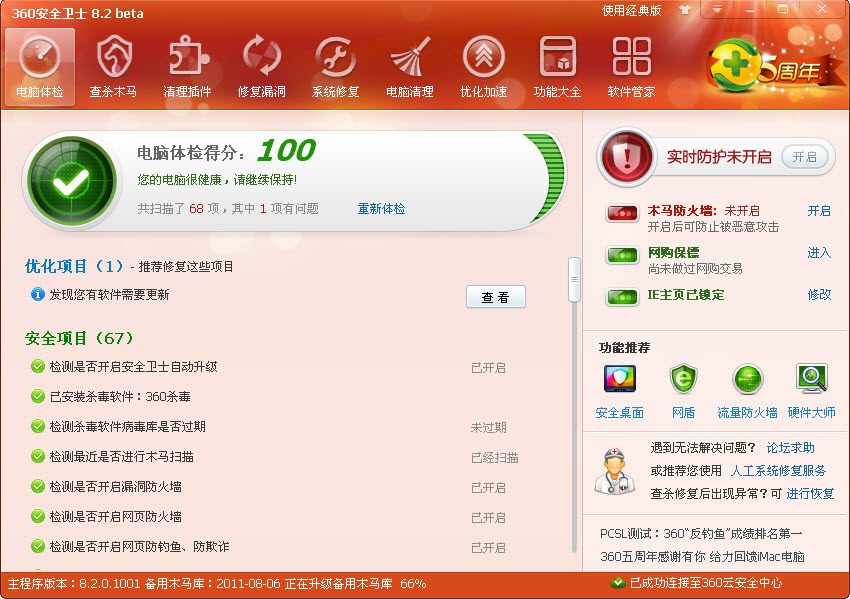Toggle the 网购保镖 green switch
The image size is (850, 599).
622,255
